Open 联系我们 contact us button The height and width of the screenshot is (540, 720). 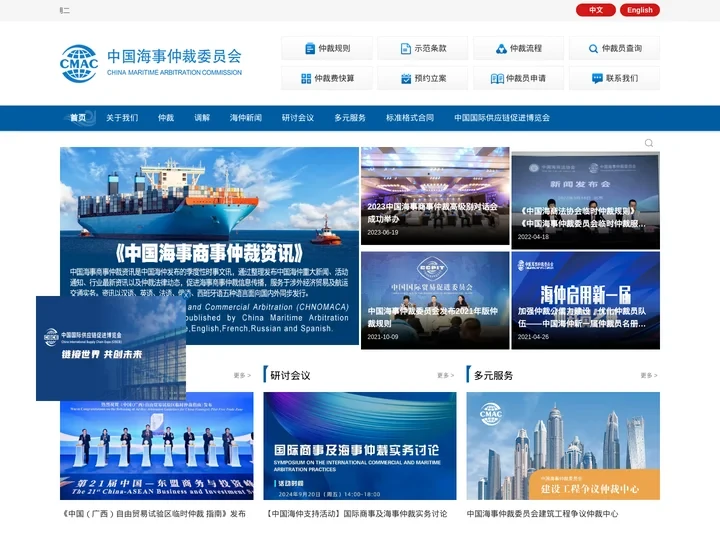point(614,78)
